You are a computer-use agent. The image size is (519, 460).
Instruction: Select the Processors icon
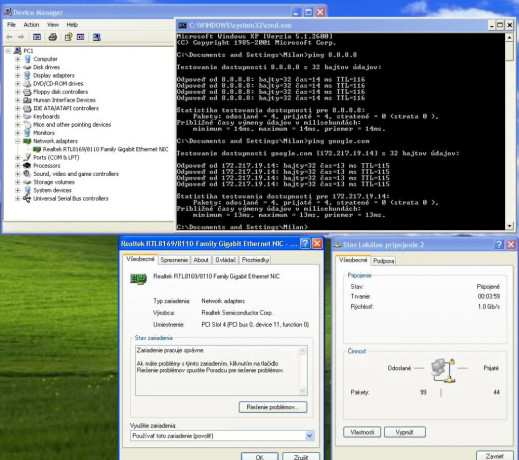point(27,166)
